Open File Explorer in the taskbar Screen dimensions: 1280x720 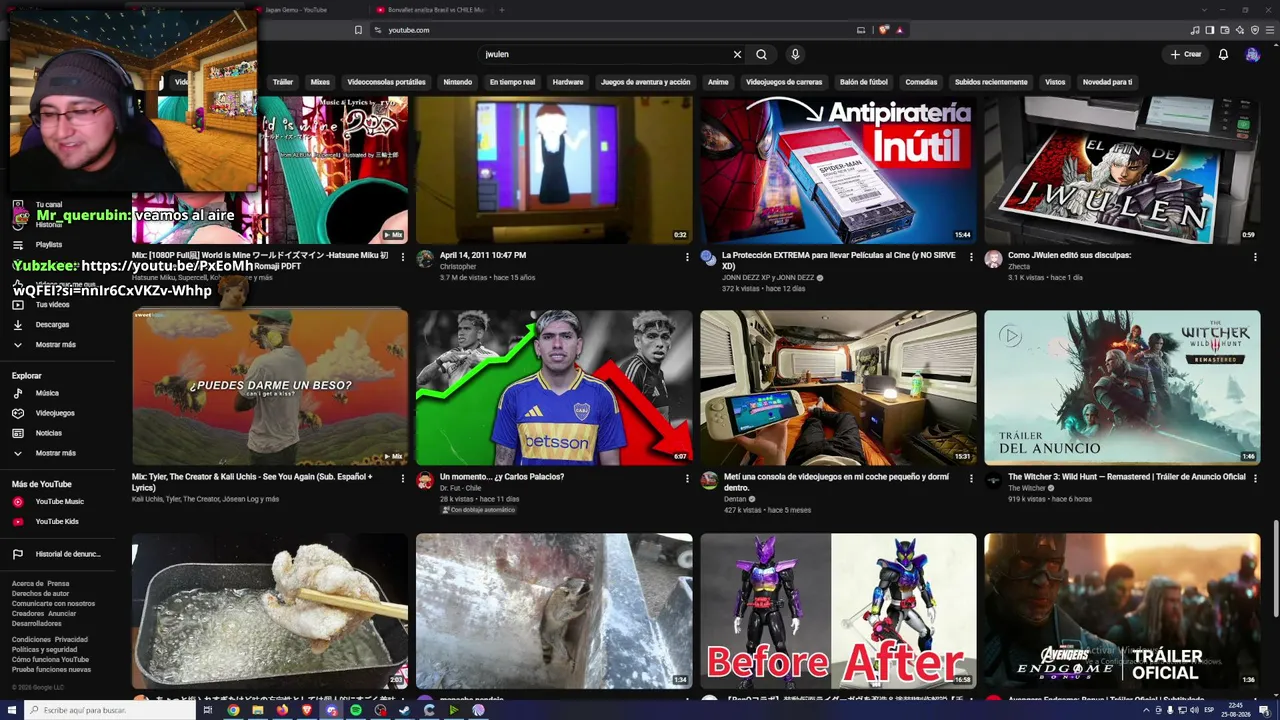[258, 710]
